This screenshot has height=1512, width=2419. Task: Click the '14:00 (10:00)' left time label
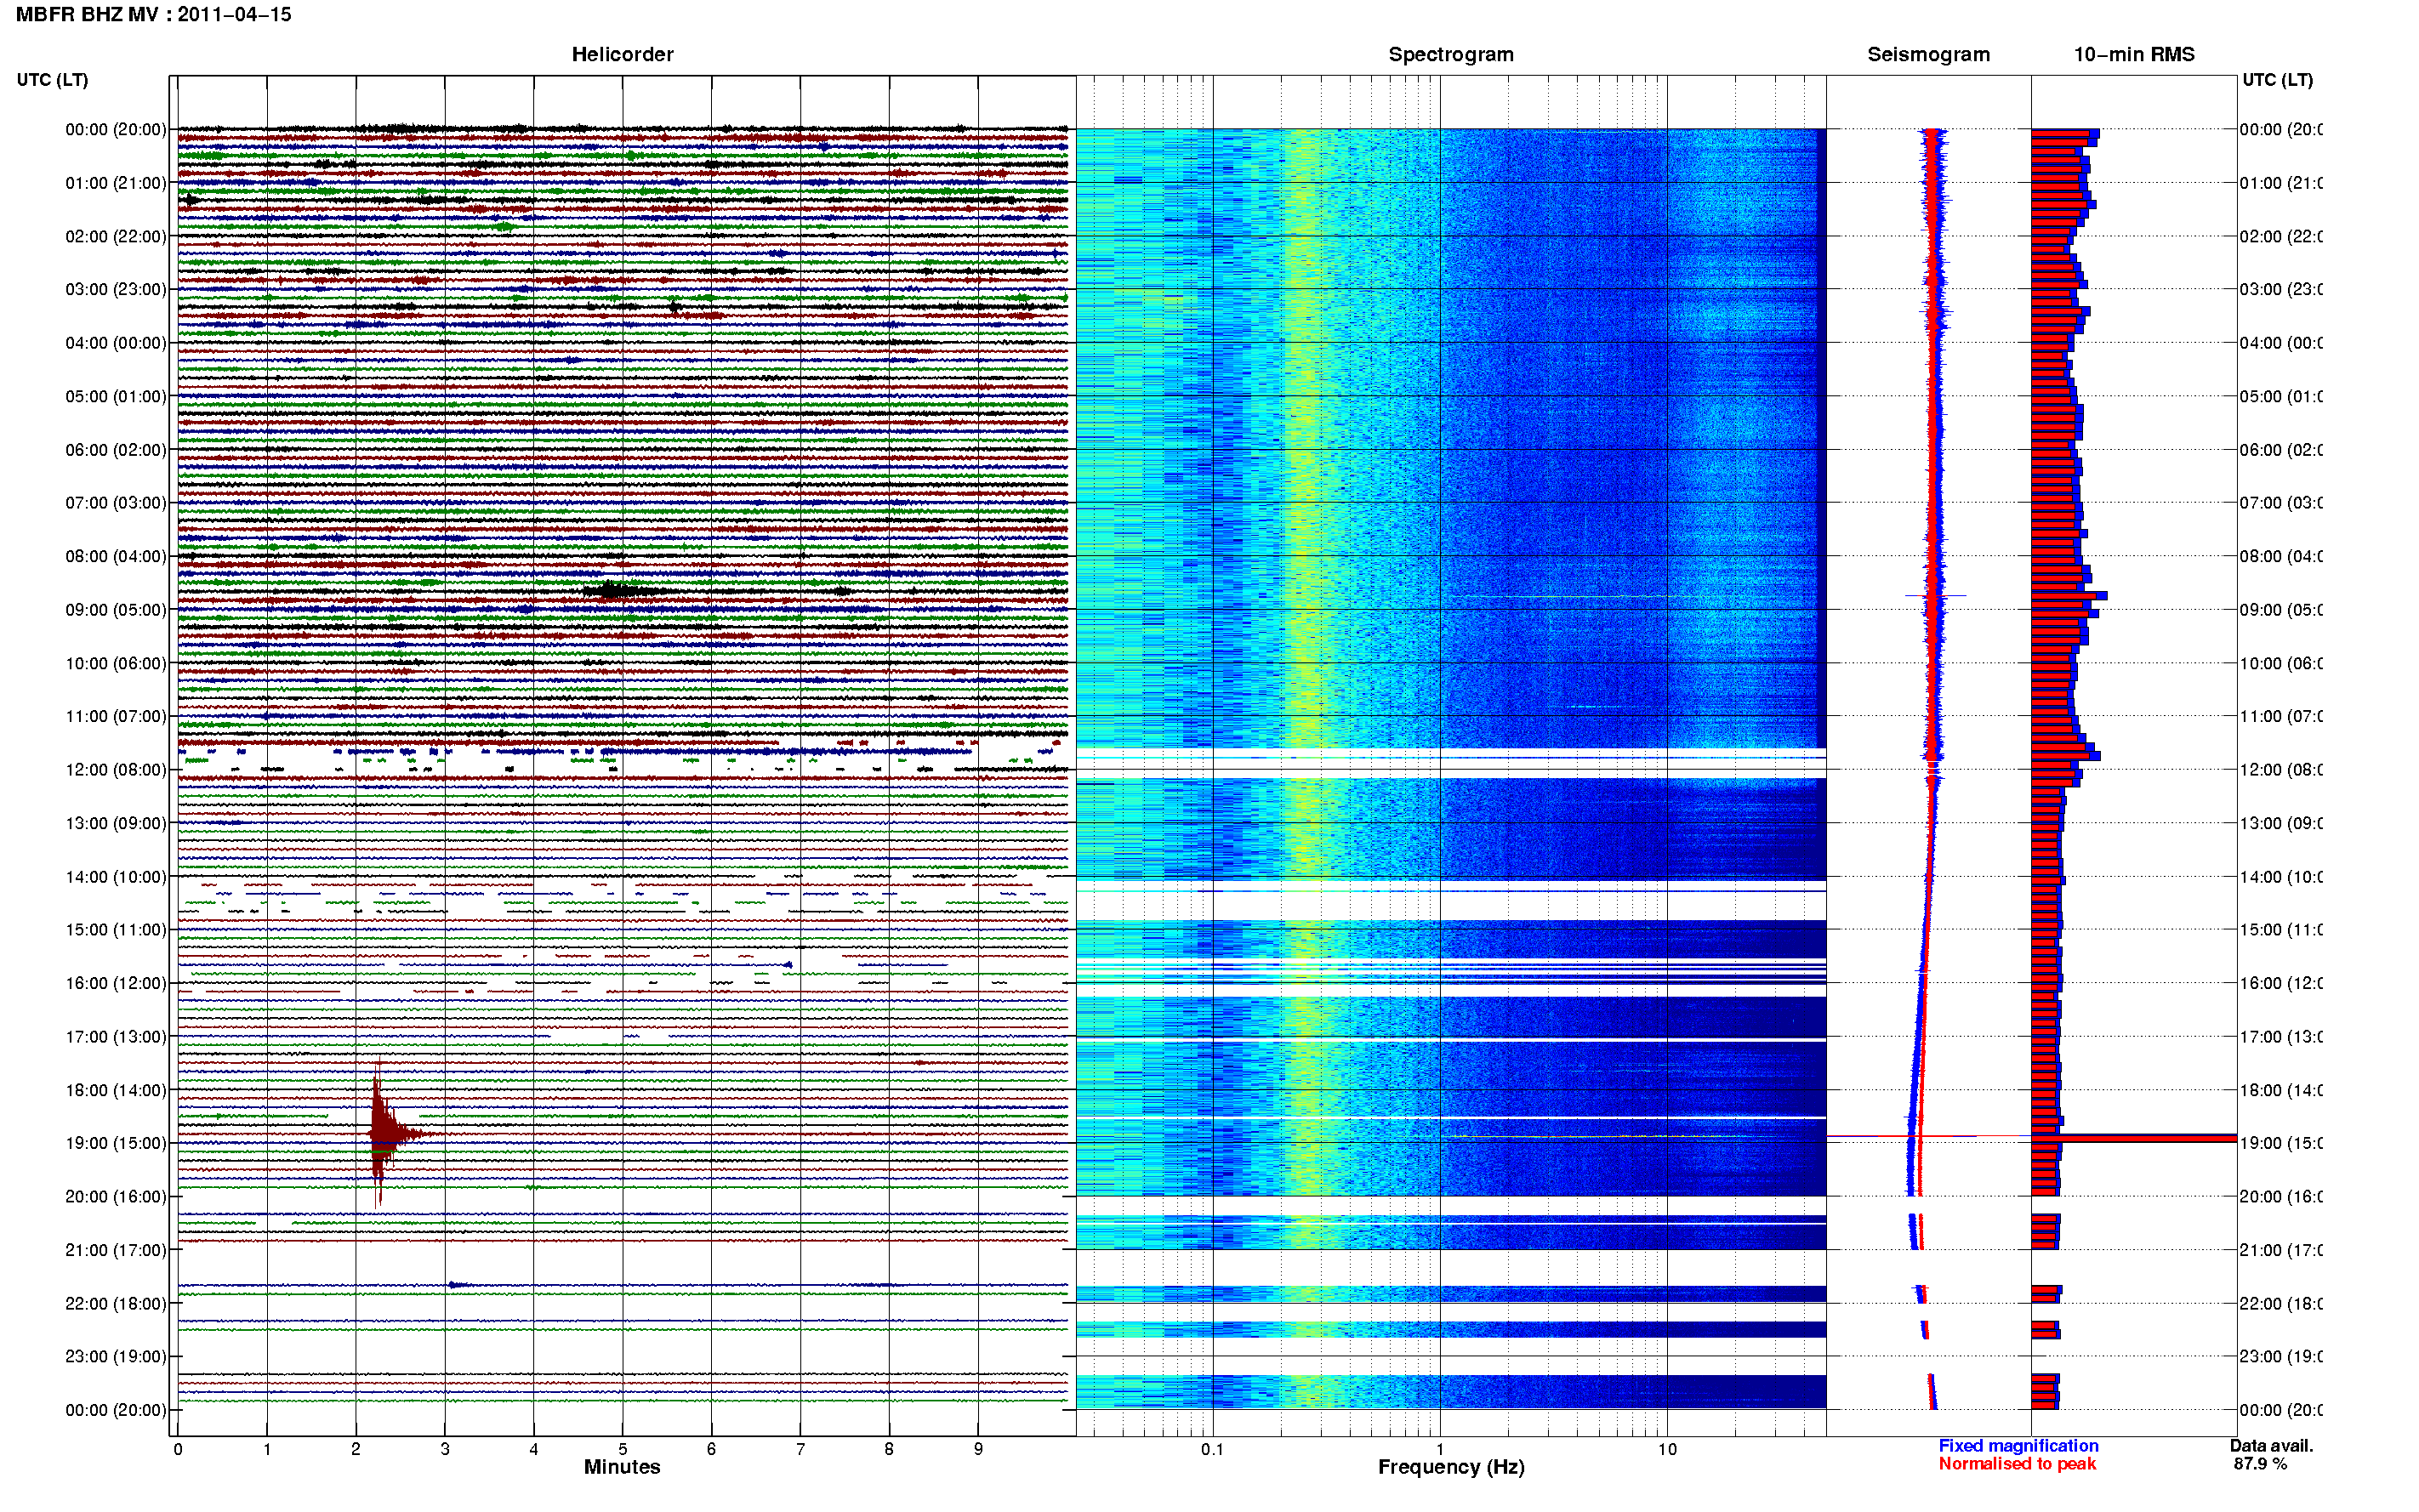115,877
